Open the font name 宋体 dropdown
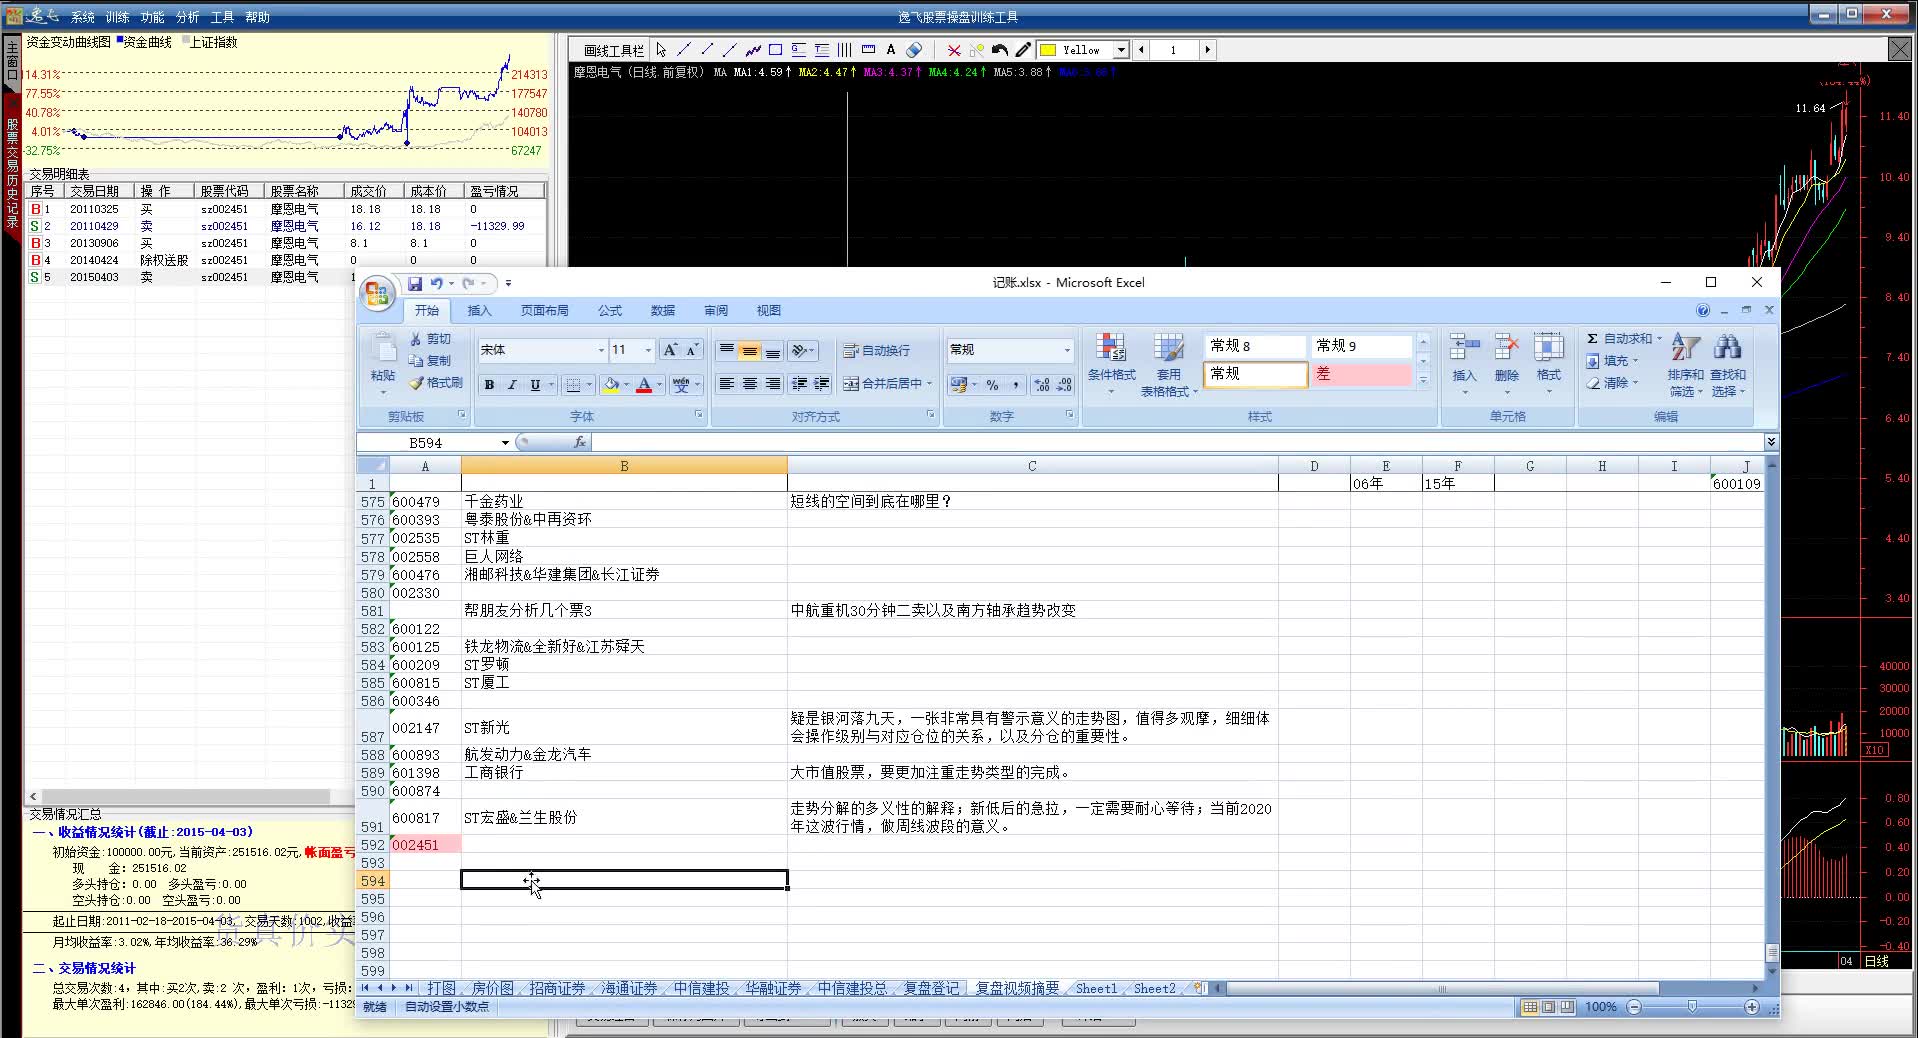Viewport: 1918px width, 1038px height. (600, 350)
